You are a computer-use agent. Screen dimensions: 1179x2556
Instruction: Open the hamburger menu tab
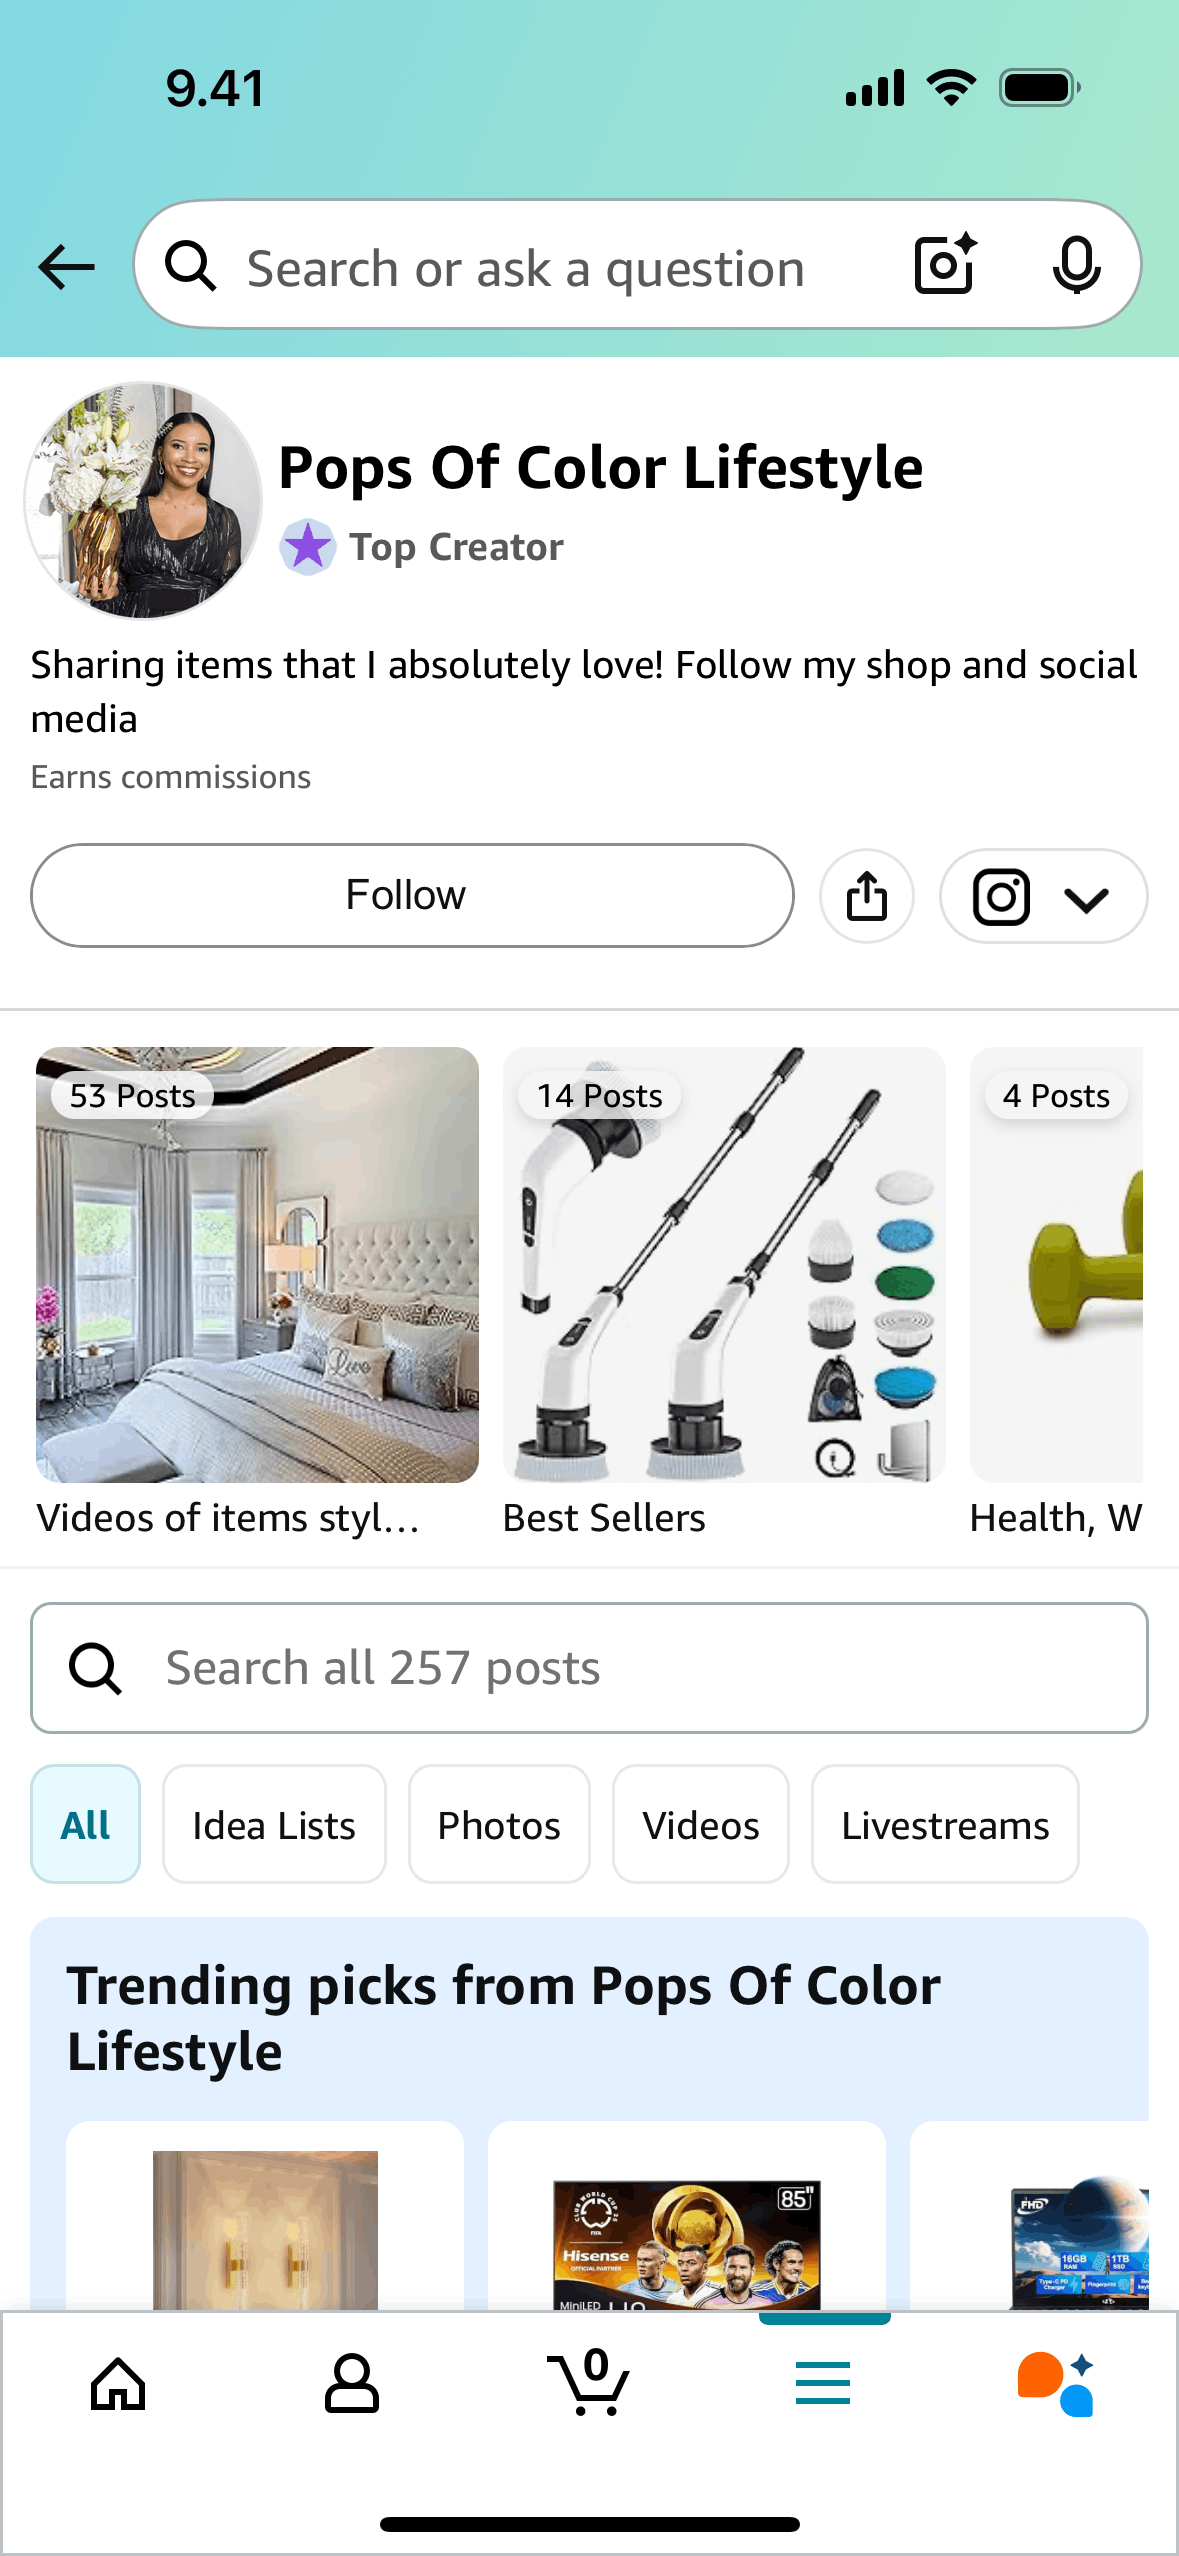tap(823, 2384)
